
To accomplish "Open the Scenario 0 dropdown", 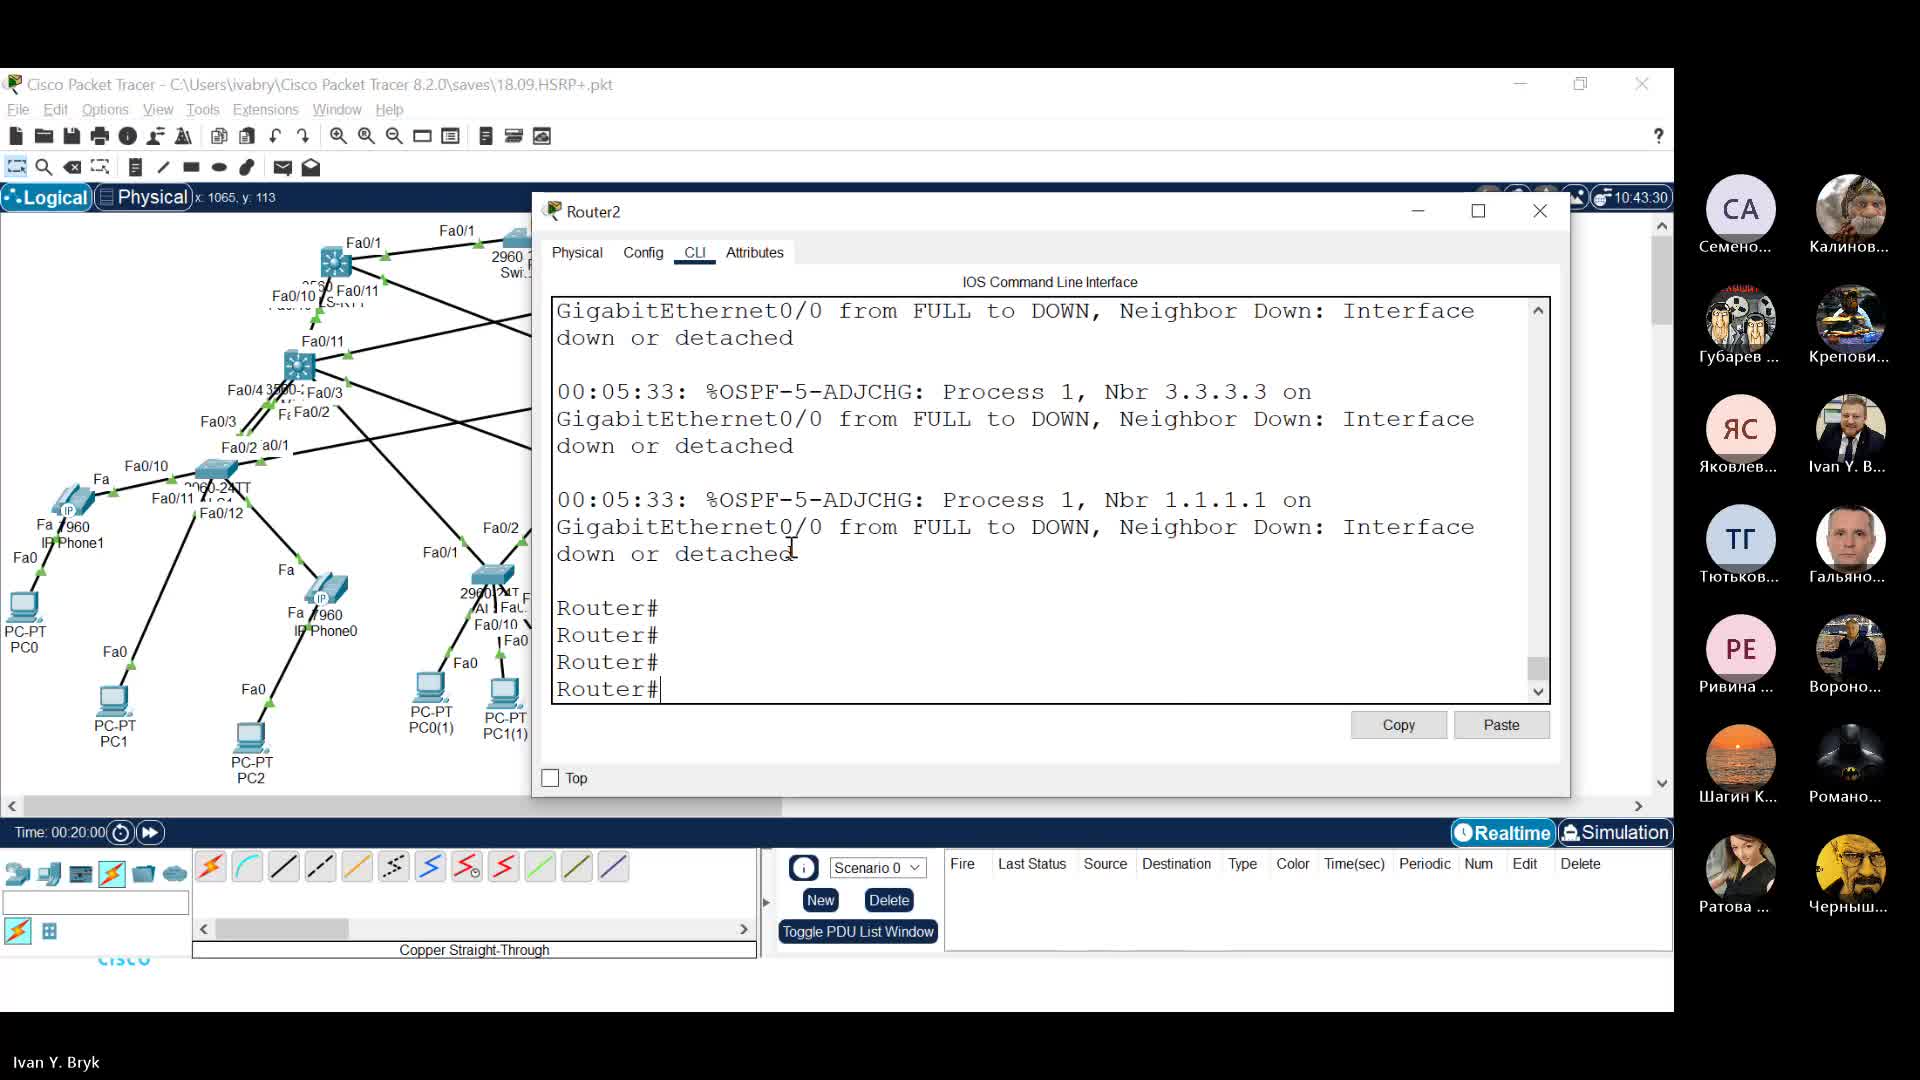I will pyautogui.click(x=877, y=868).
